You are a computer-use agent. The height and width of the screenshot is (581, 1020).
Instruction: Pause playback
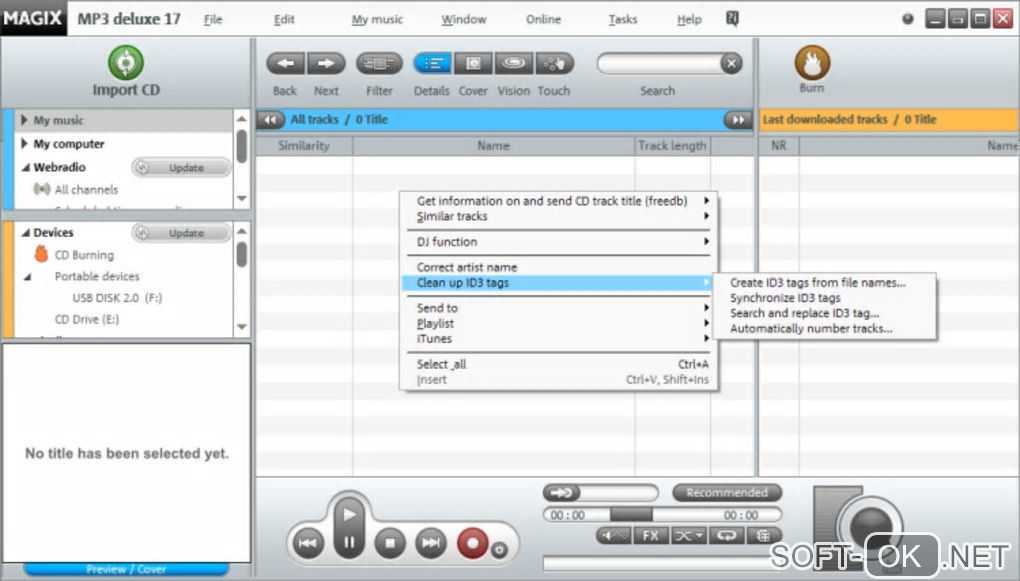click(349, 543)
